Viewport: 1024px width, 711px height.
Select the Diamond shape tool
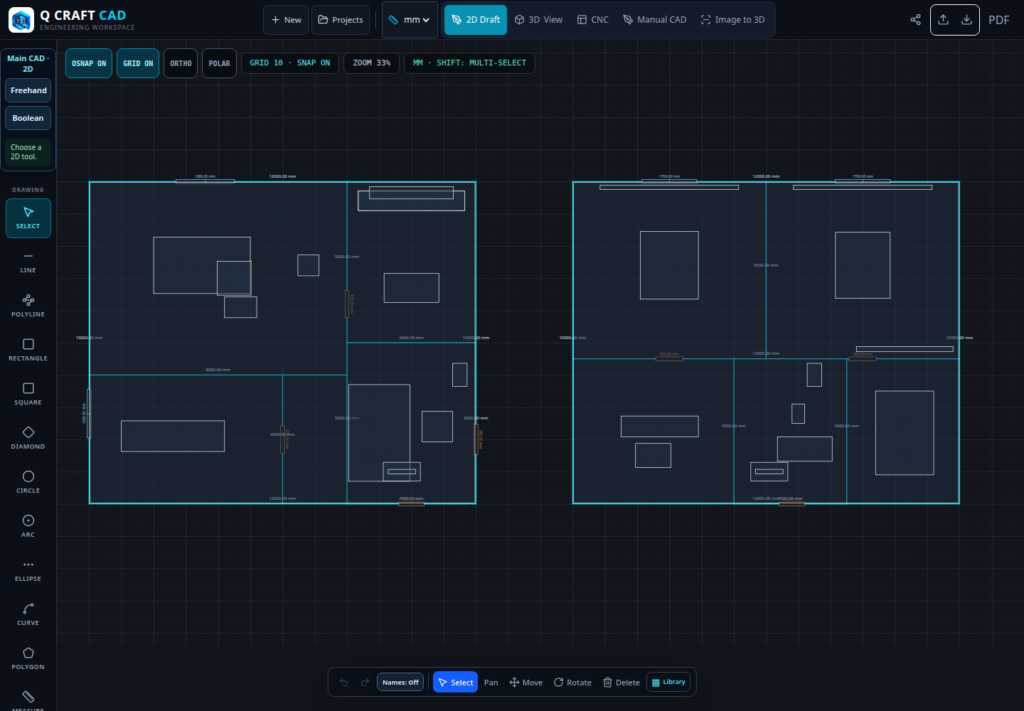pos(28,438)
